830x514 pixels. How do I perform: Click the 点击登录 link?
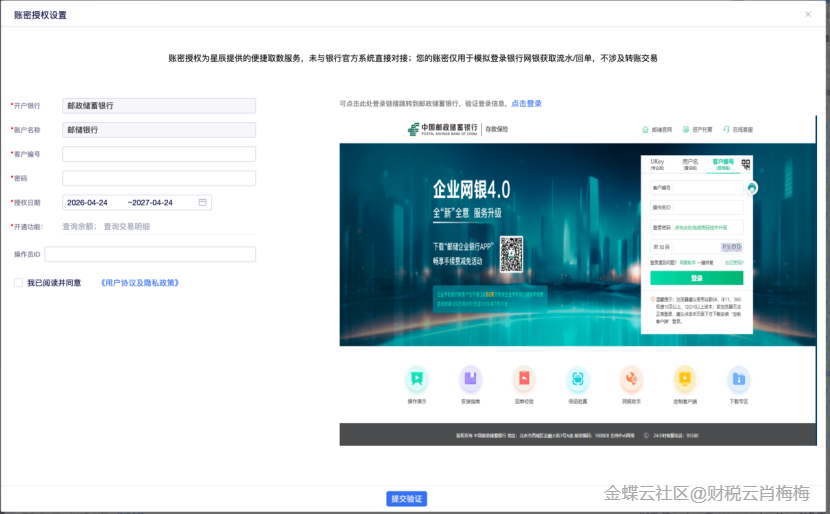tap(526, 103)
